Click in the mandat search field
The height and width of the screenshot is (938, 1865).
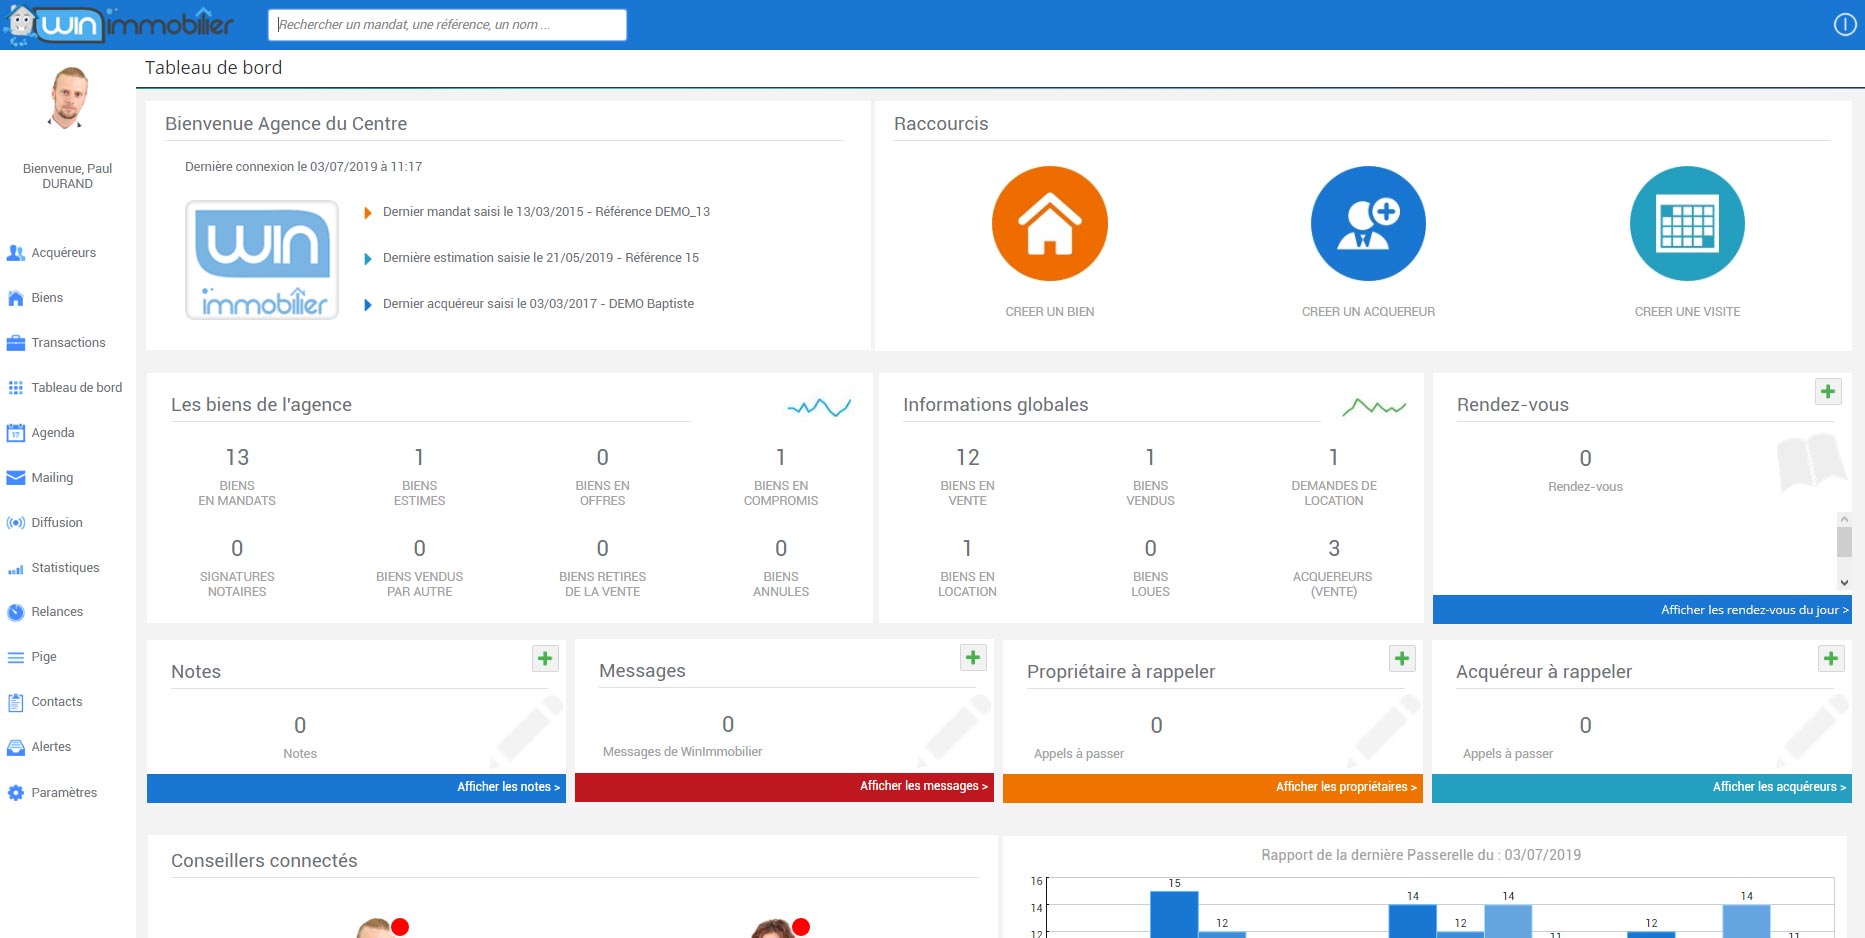pos(447,25)
